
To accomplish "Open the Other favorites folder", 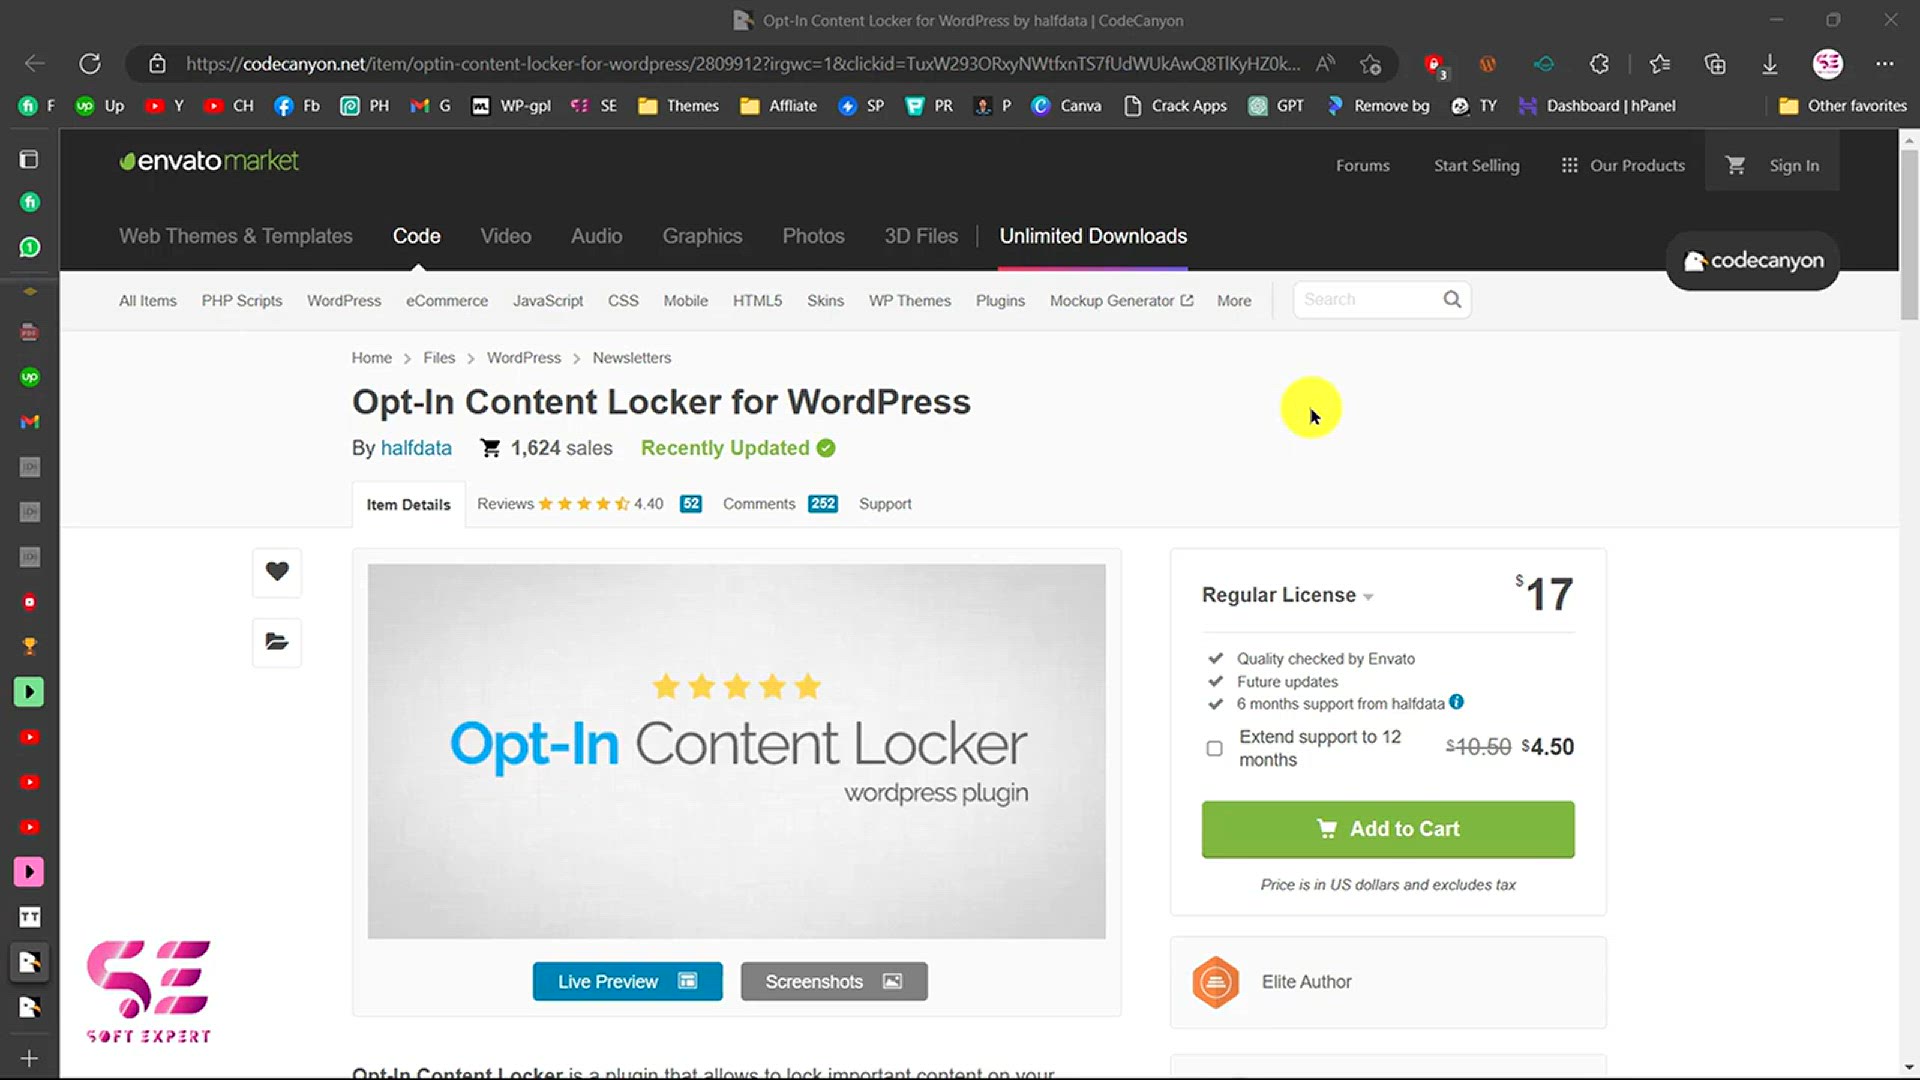I will pos(1843,106).
